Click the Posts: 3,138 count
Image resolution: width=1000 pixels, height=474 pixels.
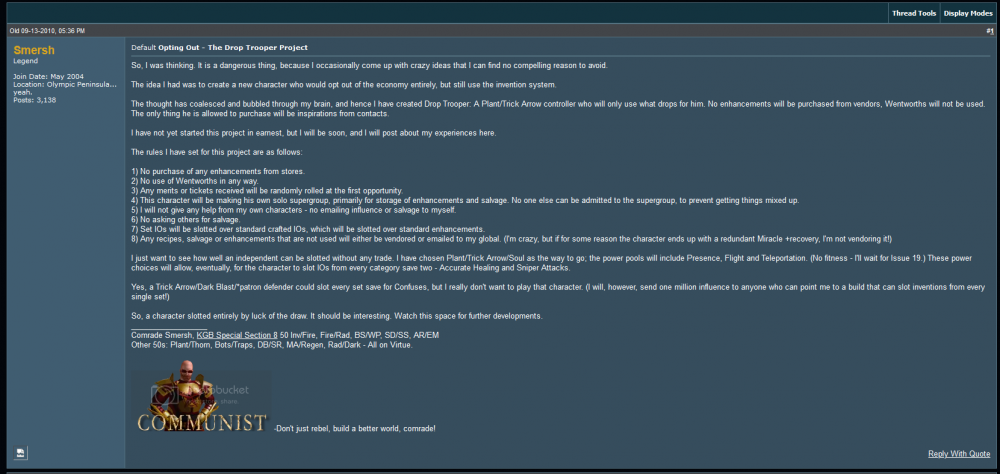35,100
